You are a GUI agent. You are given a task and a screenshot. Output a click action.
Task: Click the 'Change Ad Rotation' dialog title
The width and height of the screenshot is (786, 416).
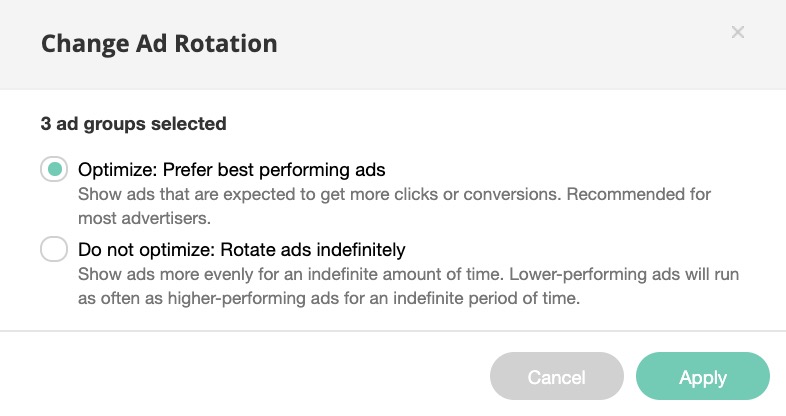158,44
